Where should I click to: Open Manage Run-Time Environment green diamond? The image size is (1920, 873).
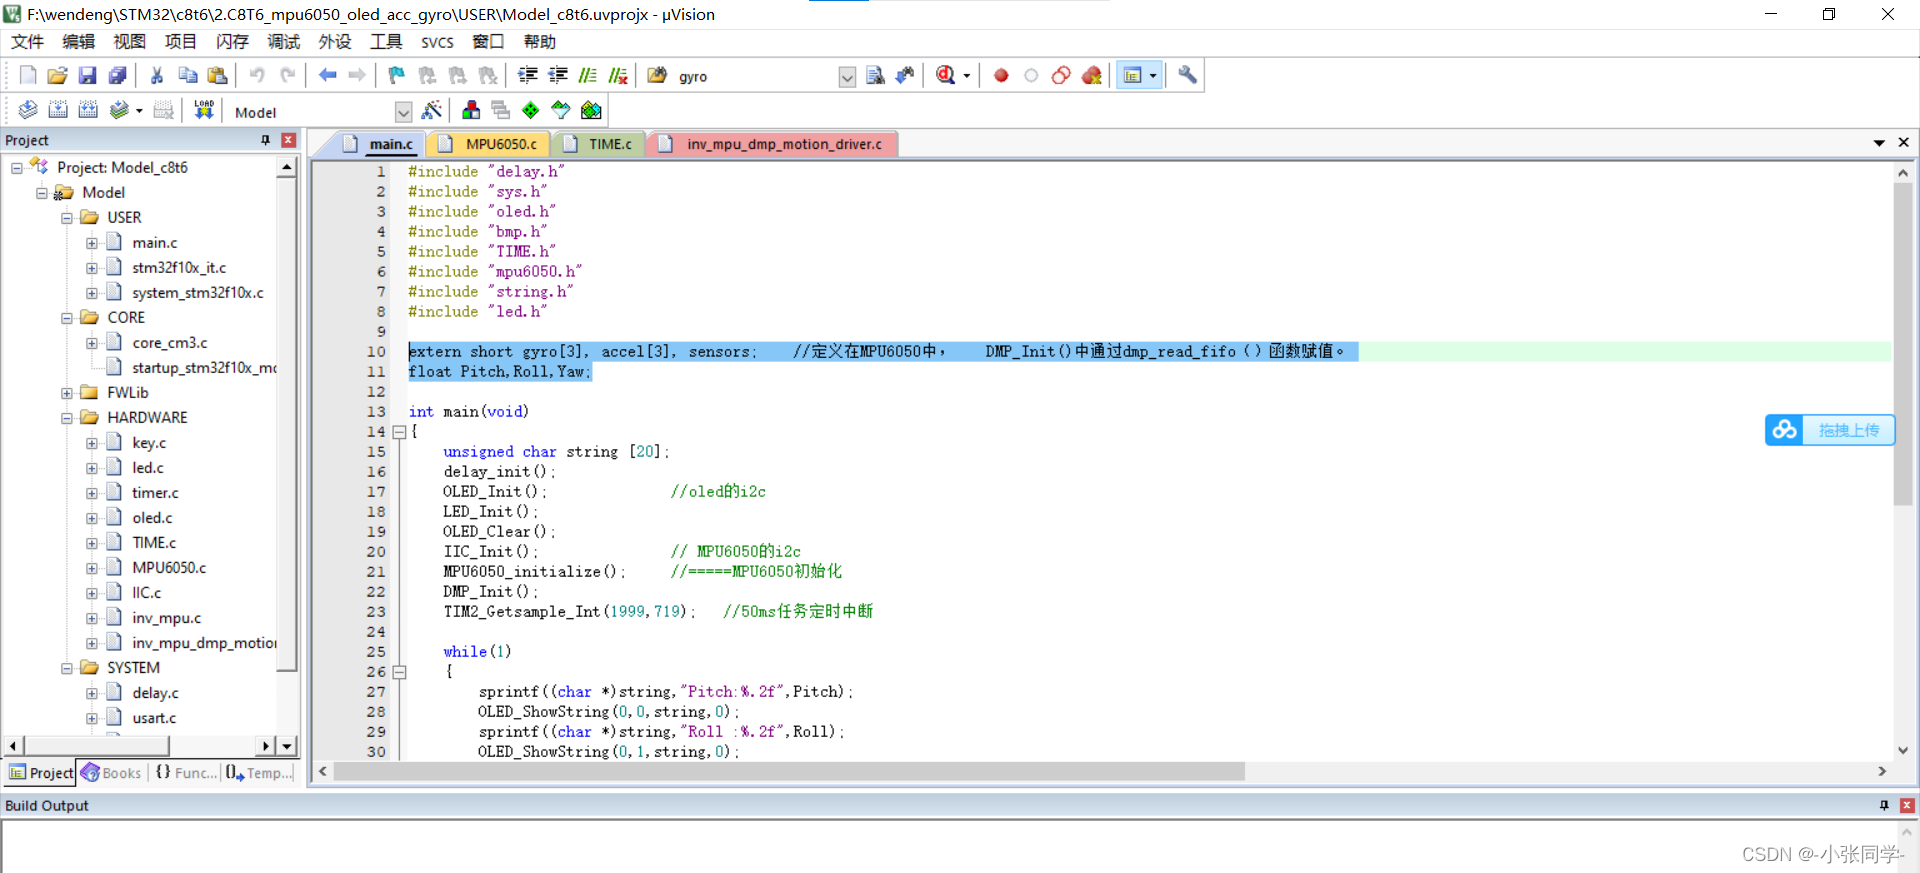[531, 110]
